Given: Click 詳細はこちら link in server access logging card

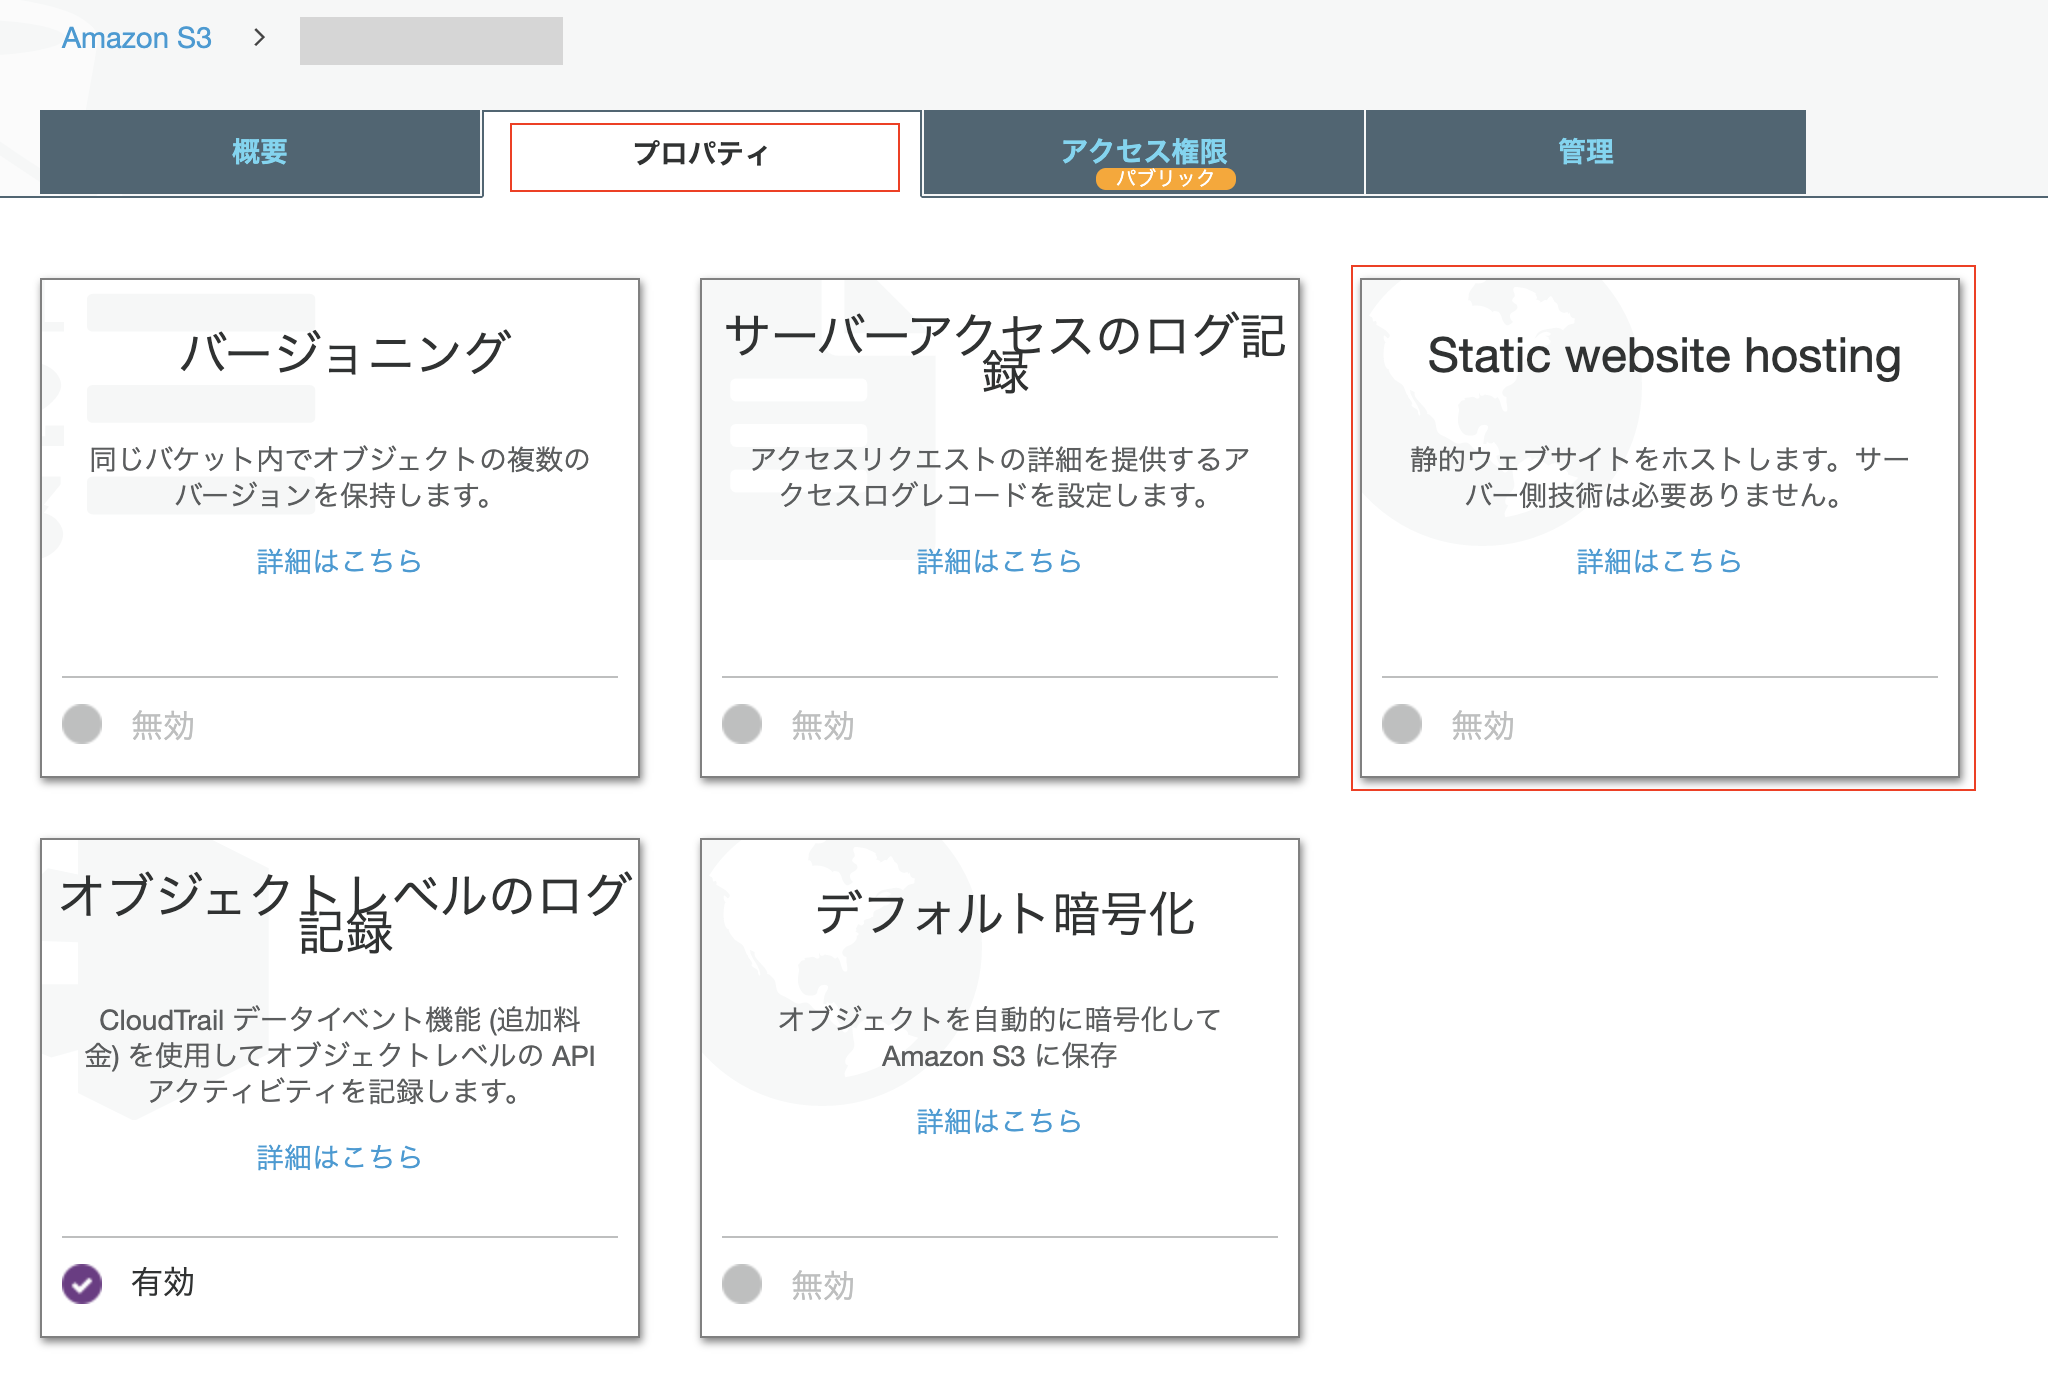Looking at the screenshot, I should (1000, 561).
